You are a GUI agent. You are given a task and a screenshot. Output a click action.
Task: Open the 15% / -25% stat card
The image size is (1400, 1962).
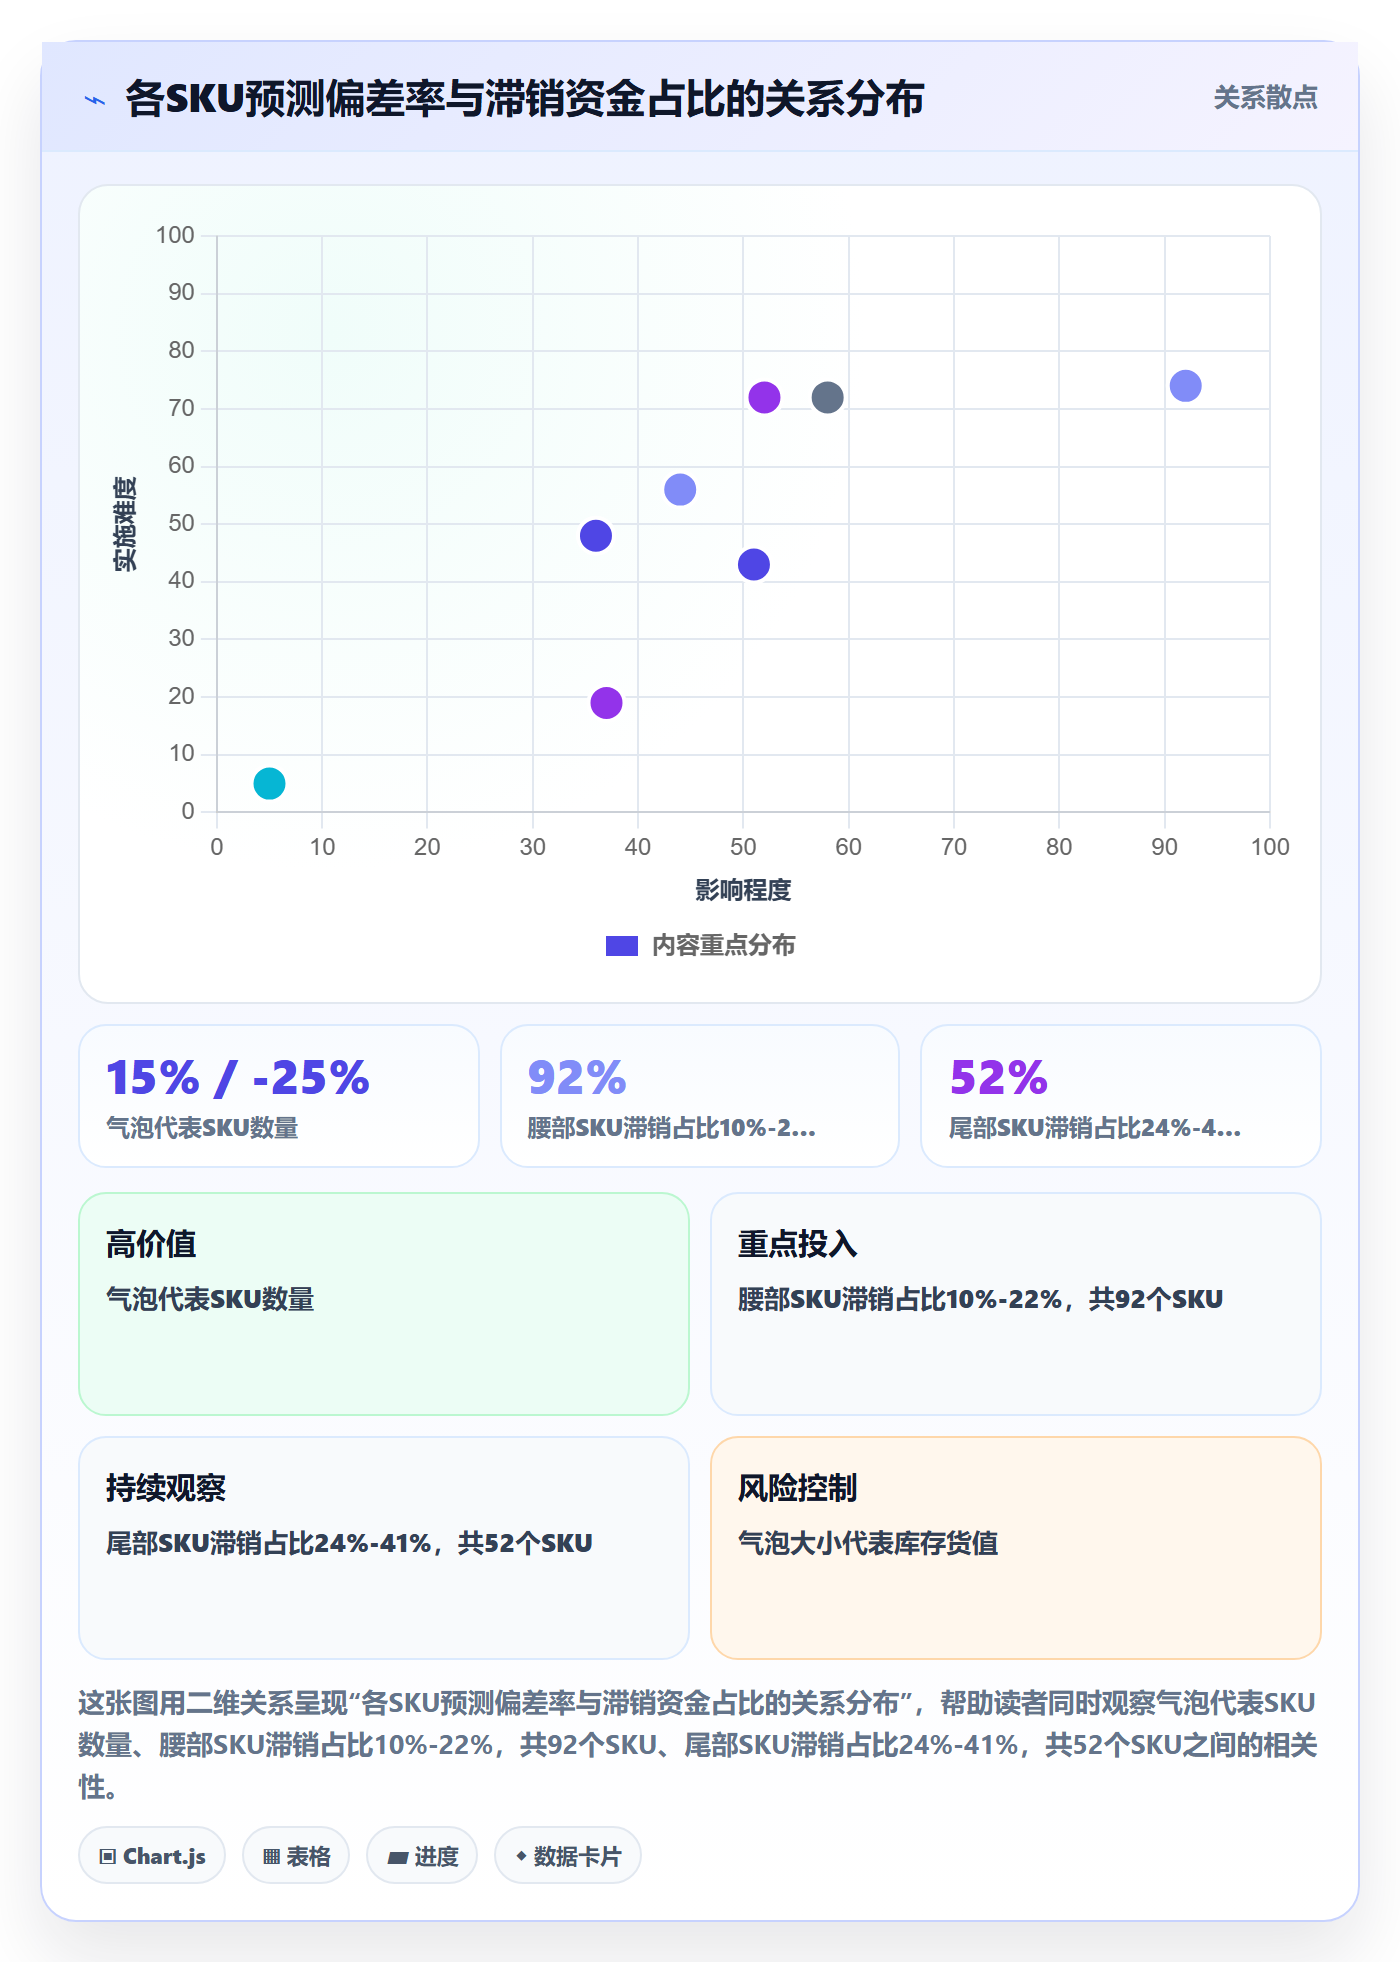tap(279, 1096)
